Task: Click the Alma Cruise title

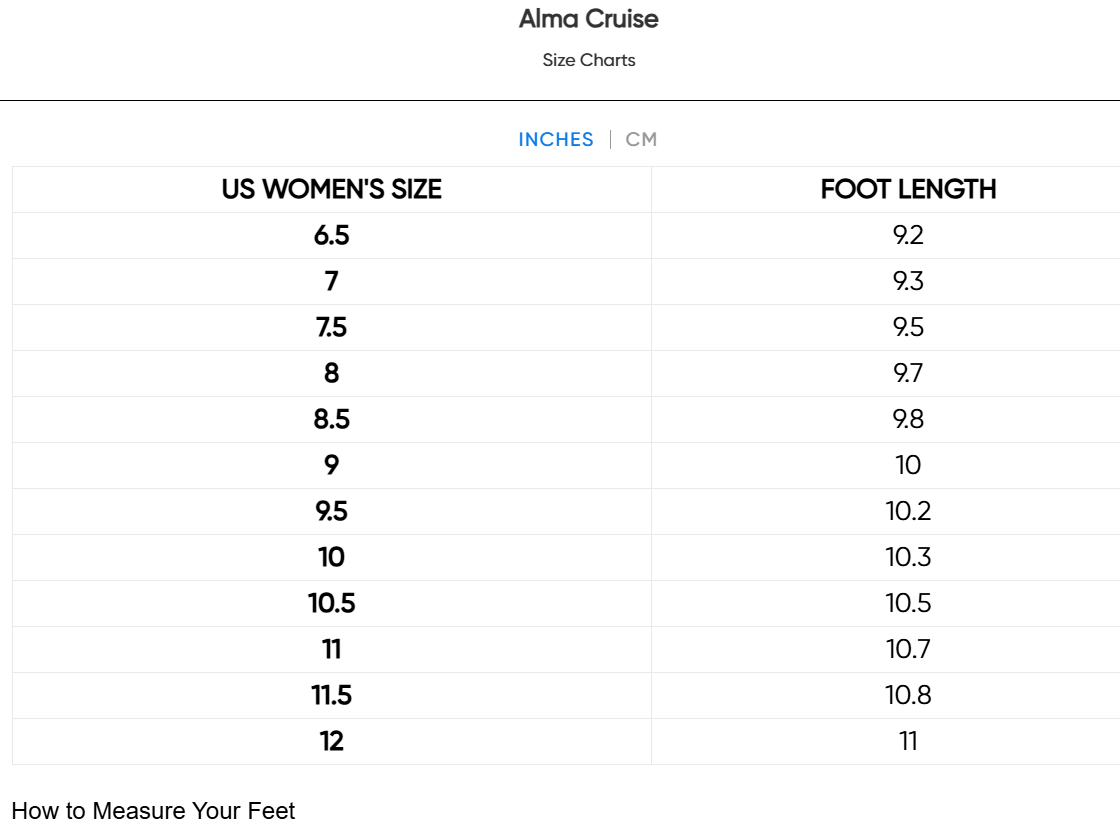Action: (589, 19)
